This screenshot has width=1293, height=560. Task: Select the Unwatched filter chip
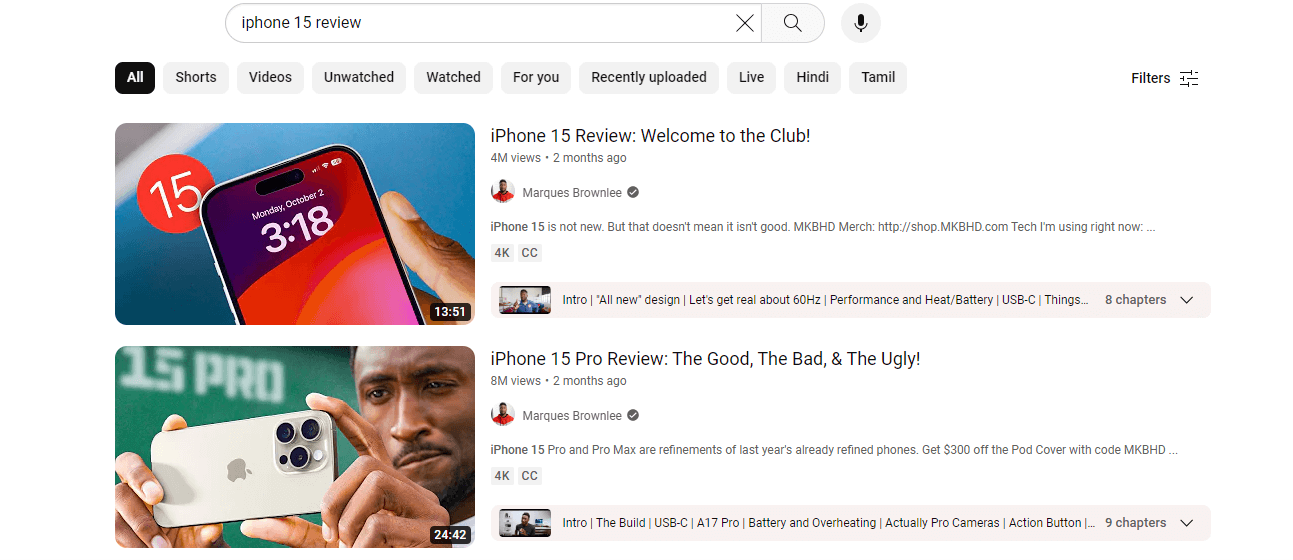point(359,77)
